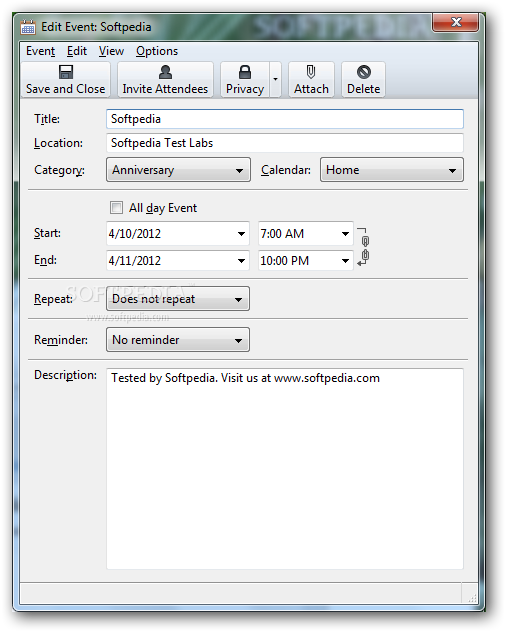Toggle the link start and end dates icon
The image size is (506, 632).
pos(364,247)
